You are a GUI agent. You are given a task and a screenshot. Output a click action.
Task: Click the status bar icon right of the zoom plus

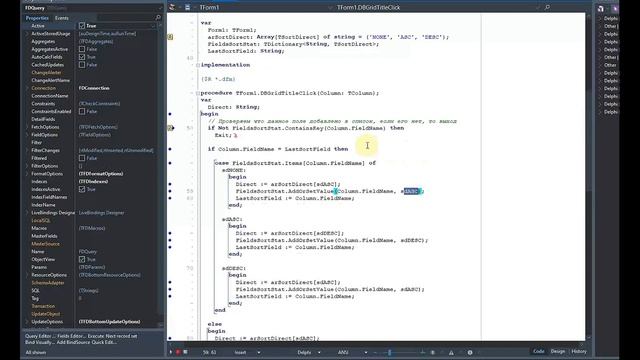(x=433, y=352)
